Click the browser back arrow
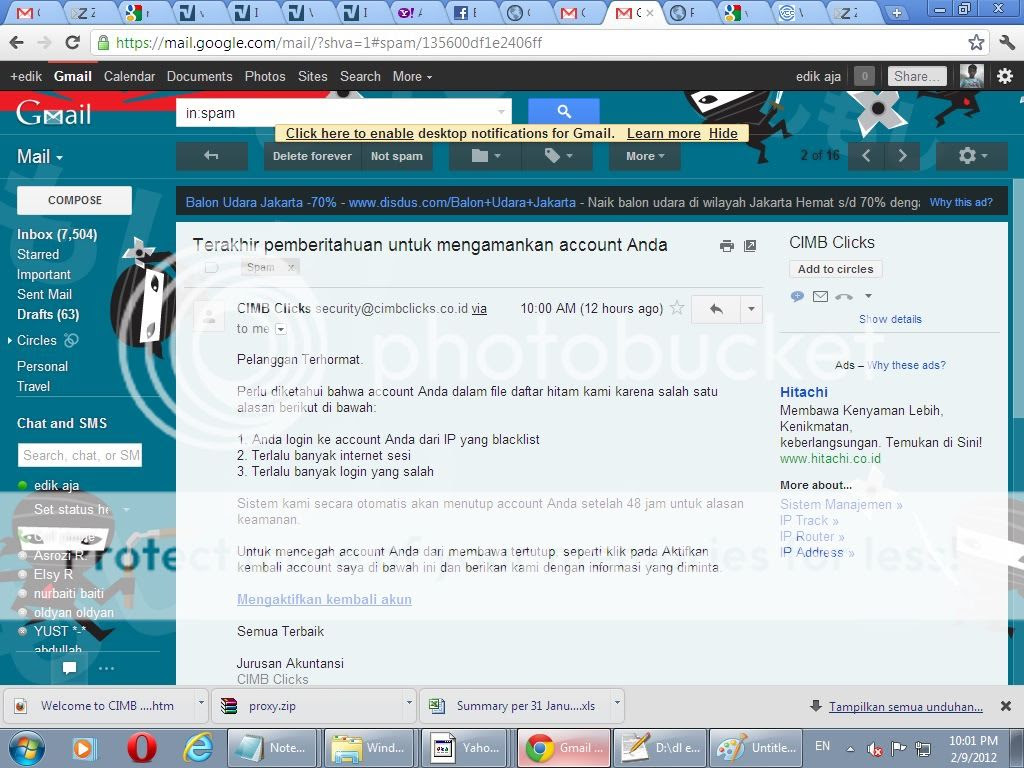Viewport: 1024px width, 768px height. (16, 43)
